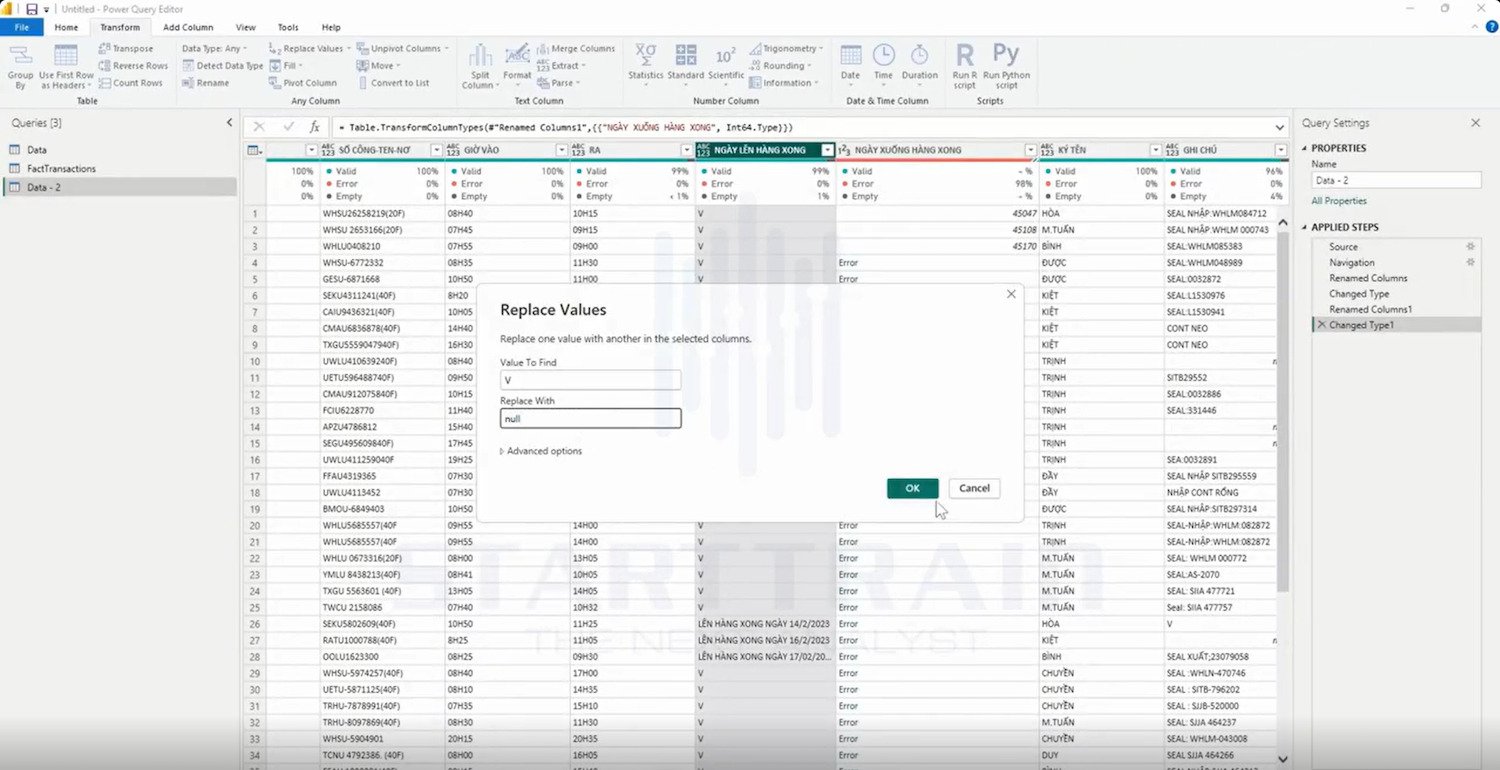Expand Advanced options in the dialog
1500x770 pixels.
point(541,451)
